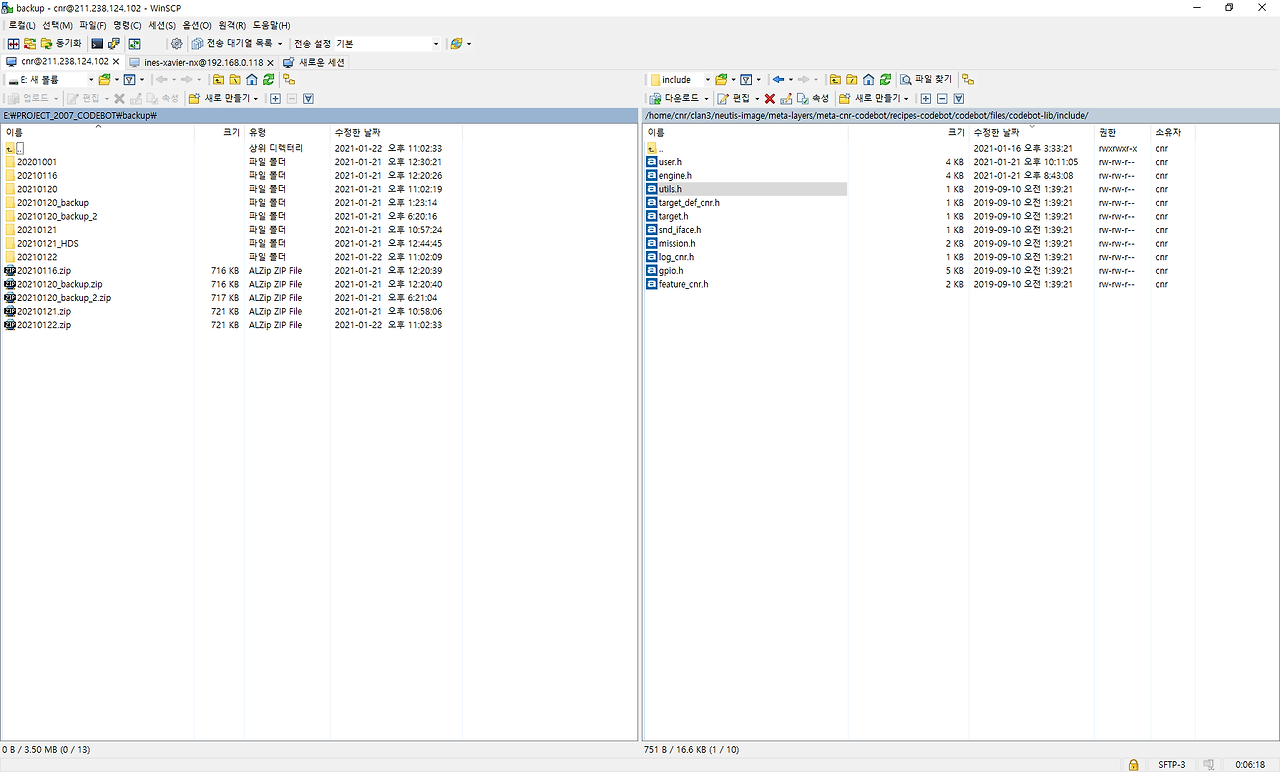Open the 로컬(L) menu
This screenshot has height=772, width=1280.
click(22, 25)
